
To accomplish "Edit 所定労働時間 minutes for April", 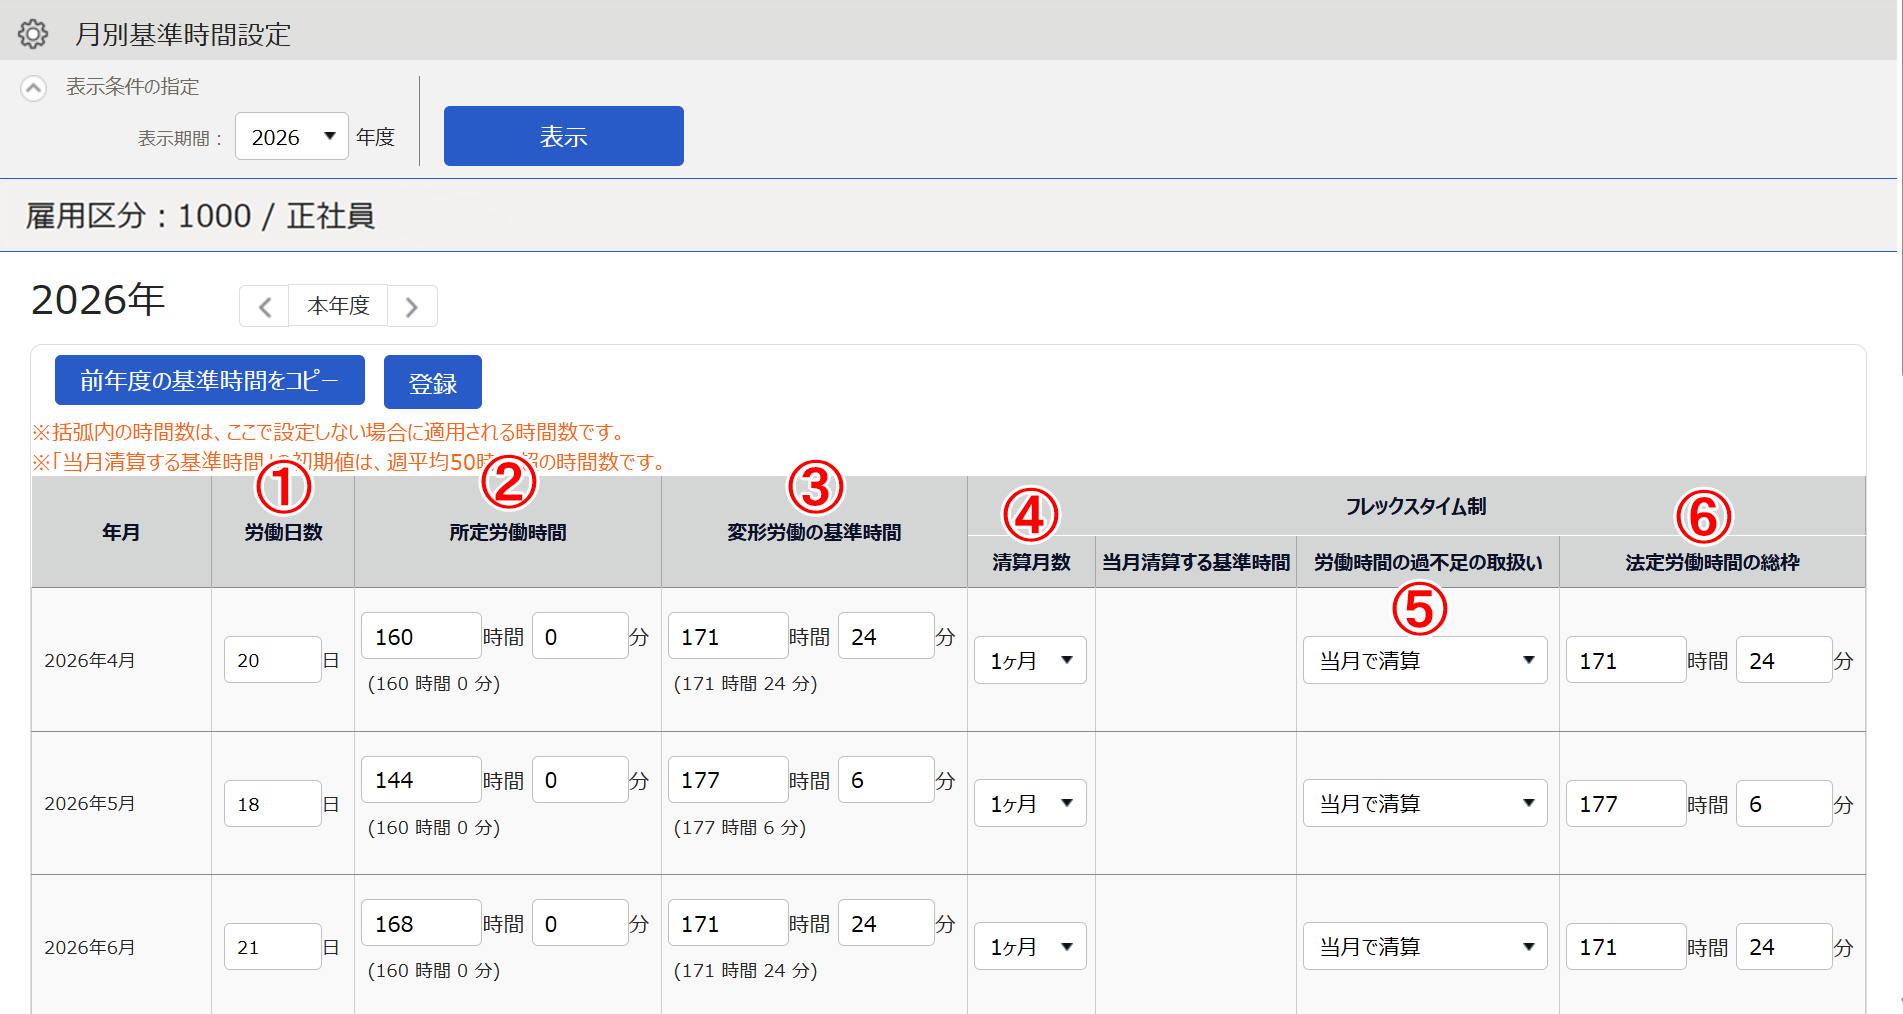I will pos(580,636).
